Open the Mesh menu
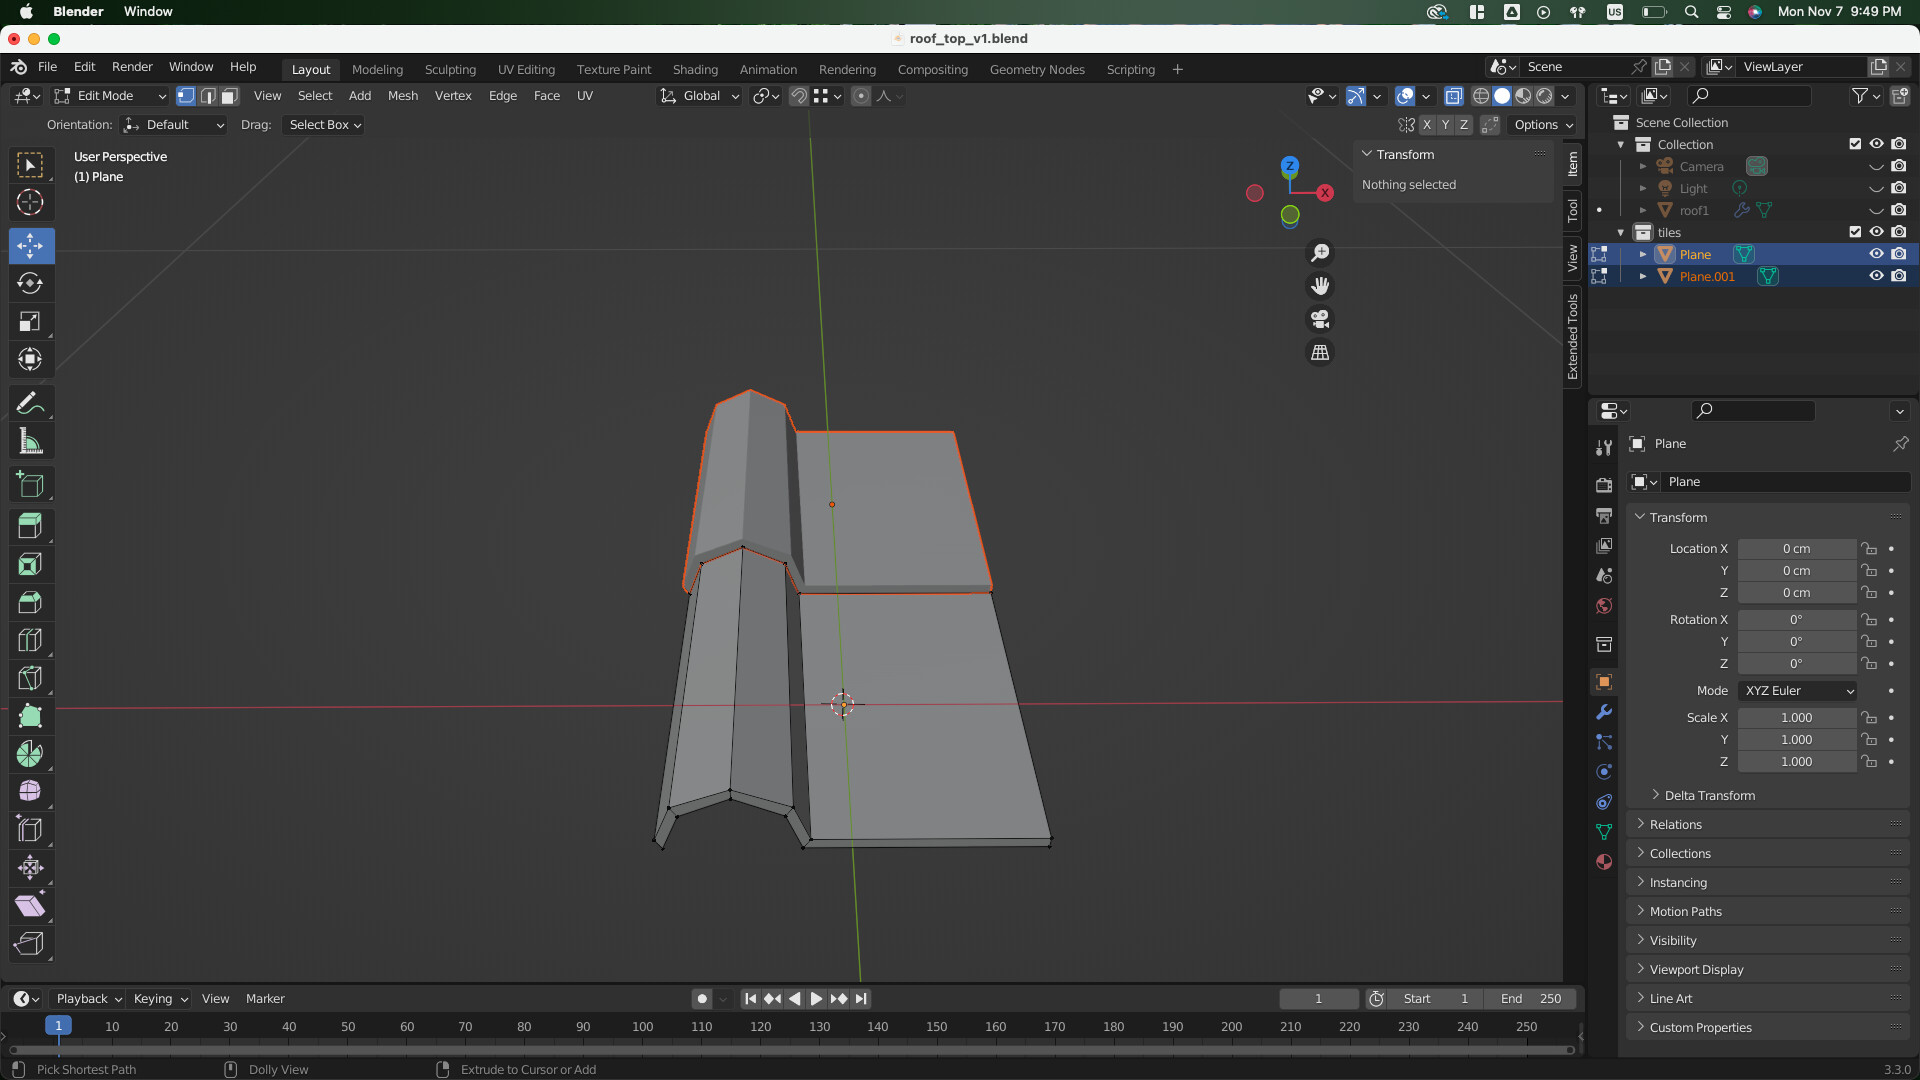This screenshot has height=1080, width=1920. pyautogui.click(x=403, y=96)
